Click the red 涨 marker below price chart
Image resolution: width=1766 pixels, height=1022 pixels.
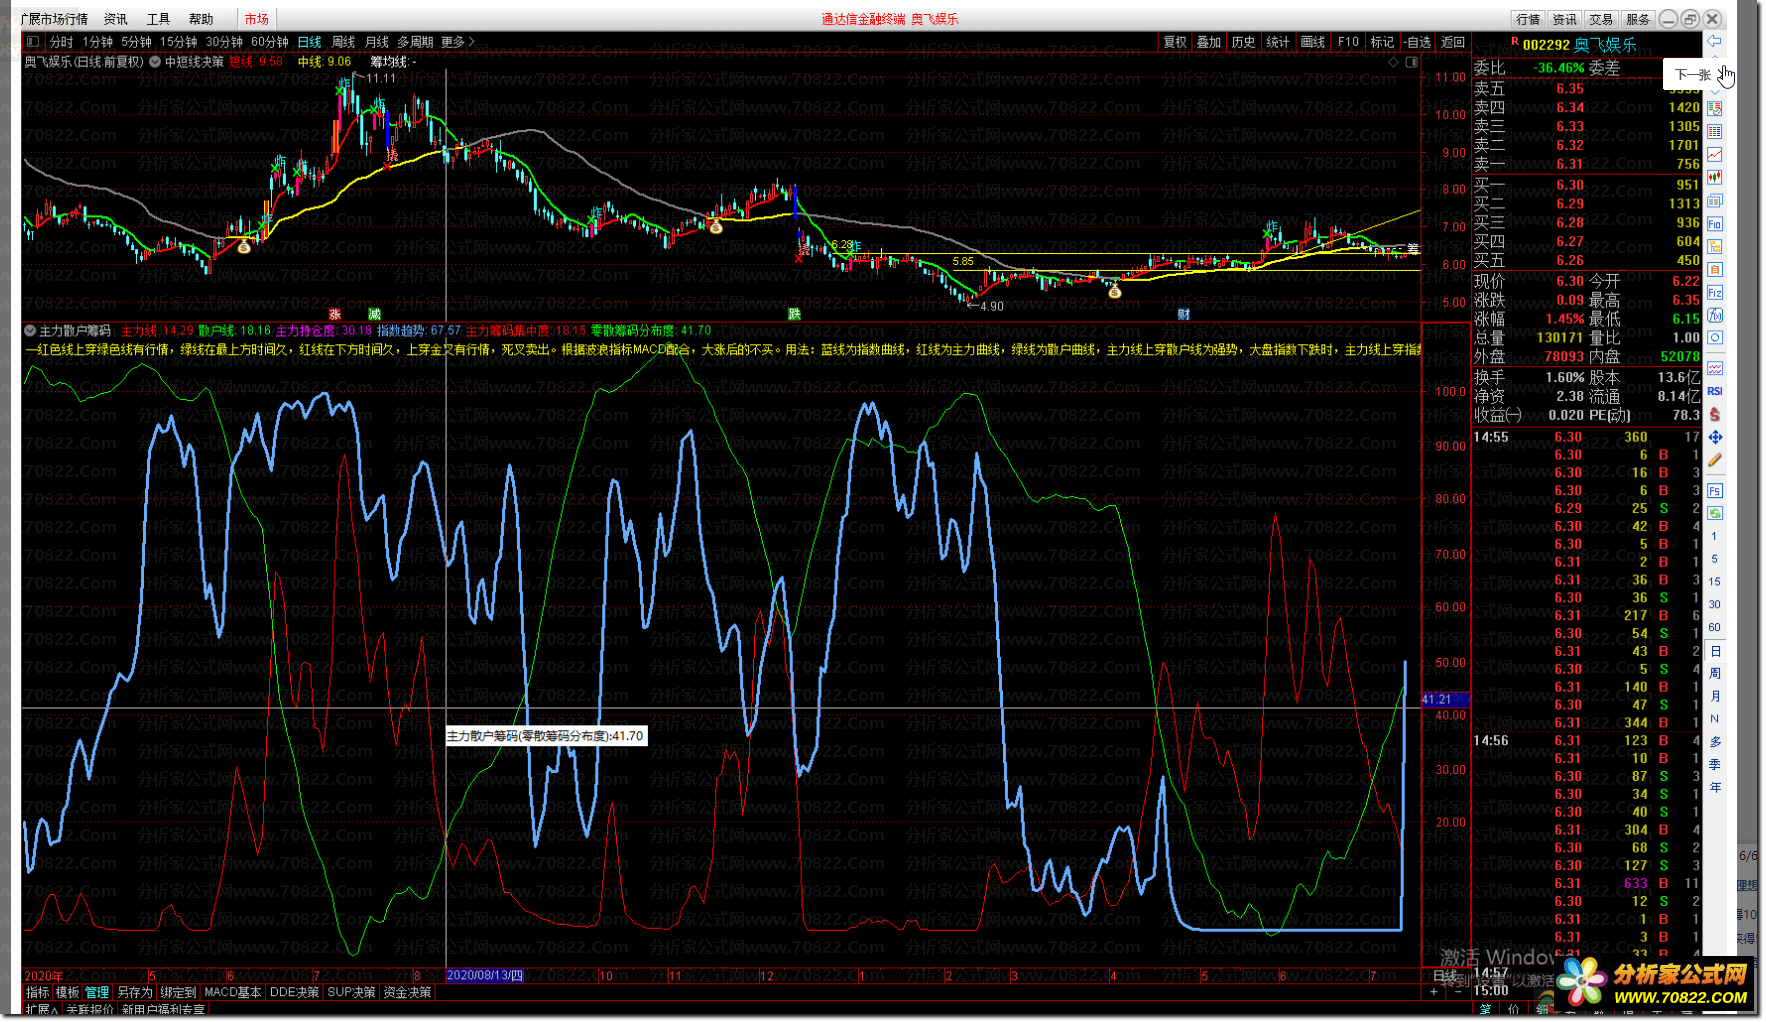pyautogui.click(x=334, y=314)
